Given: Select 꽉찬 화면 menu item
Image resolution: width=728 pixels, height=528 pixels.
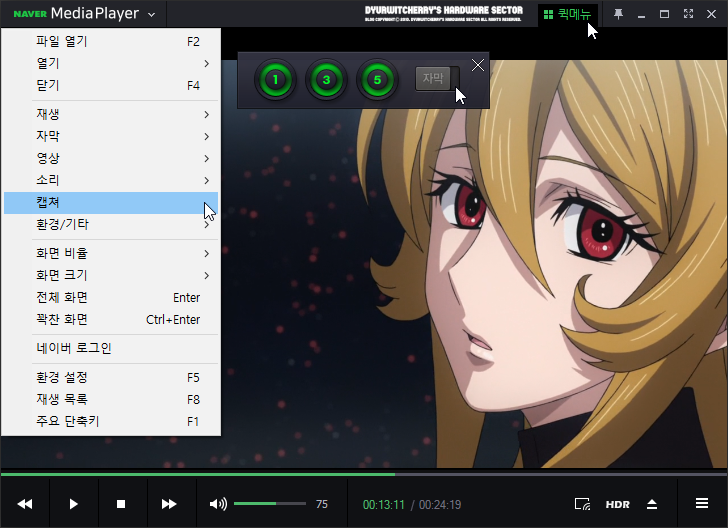Looking at the screenshot, I should coord(111,319).
